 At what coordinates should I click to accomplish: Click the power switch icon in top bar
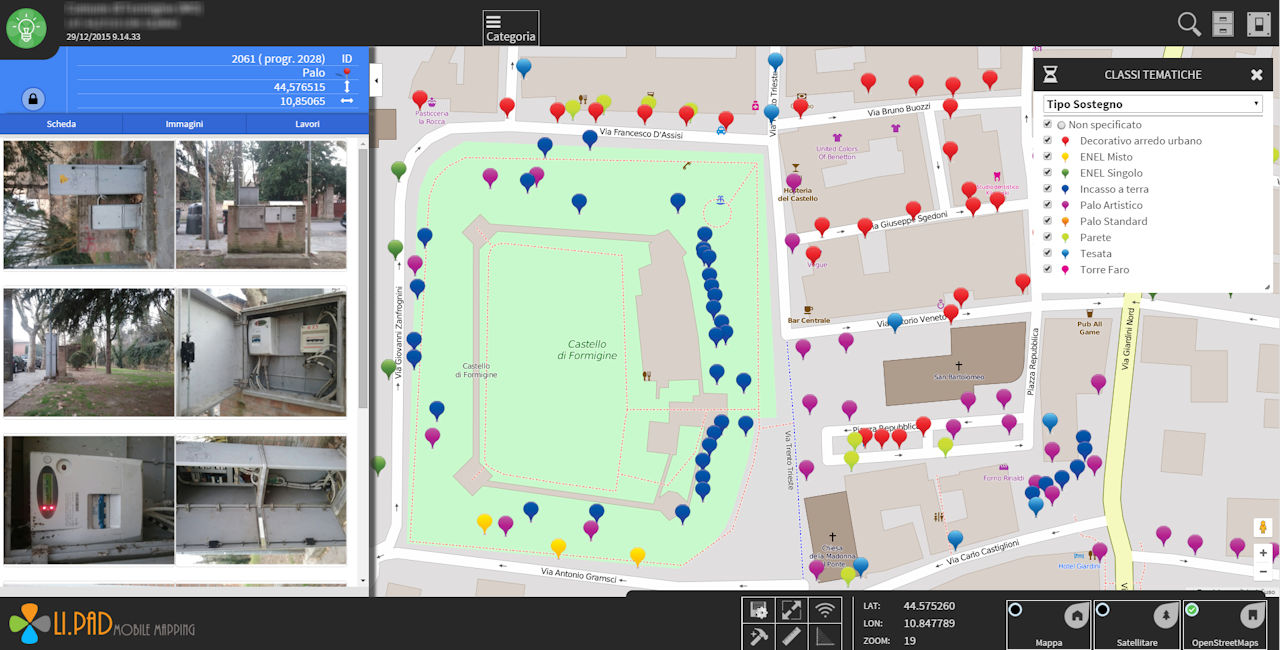pyautogui.click(x=1258, y=24)
